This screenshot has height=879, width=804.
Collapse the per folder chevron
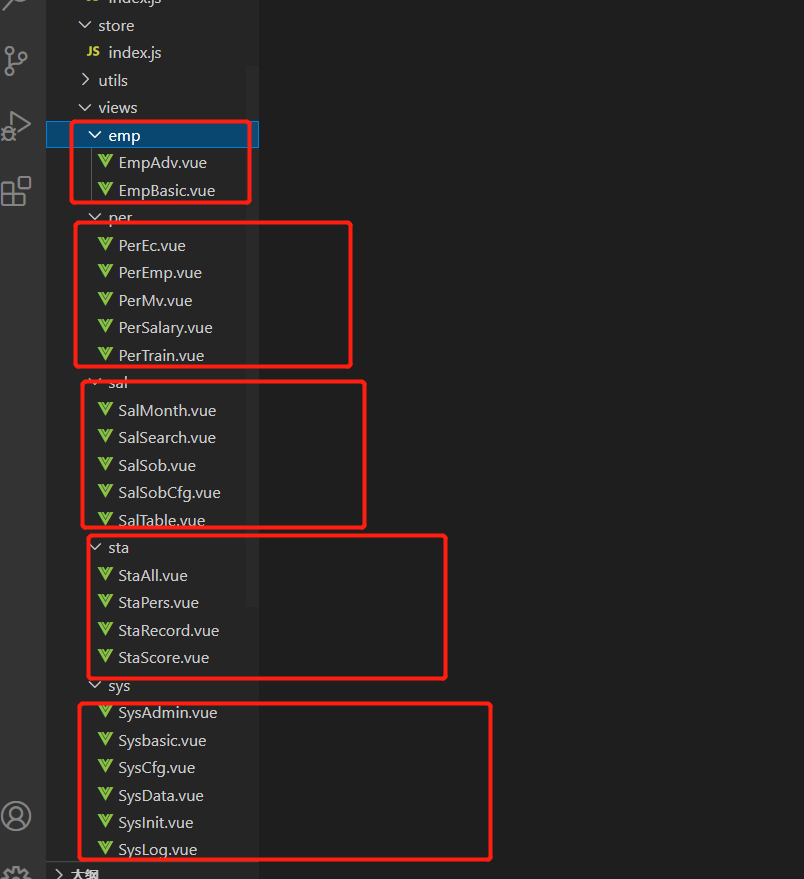pyautogui.click(x=95, y=216)
